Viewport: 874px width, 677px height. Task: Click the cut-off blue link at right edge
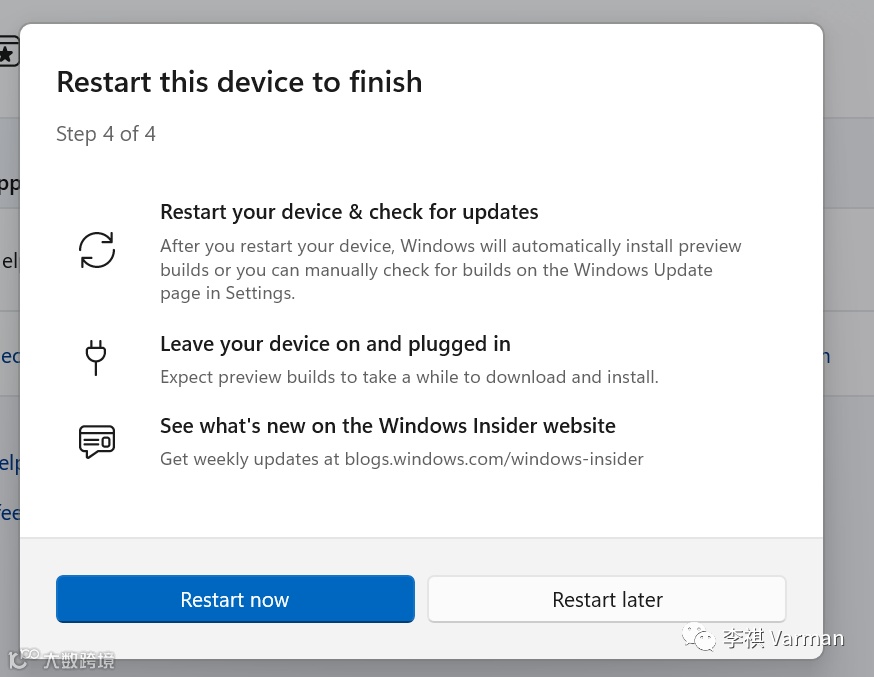[826, 356]
